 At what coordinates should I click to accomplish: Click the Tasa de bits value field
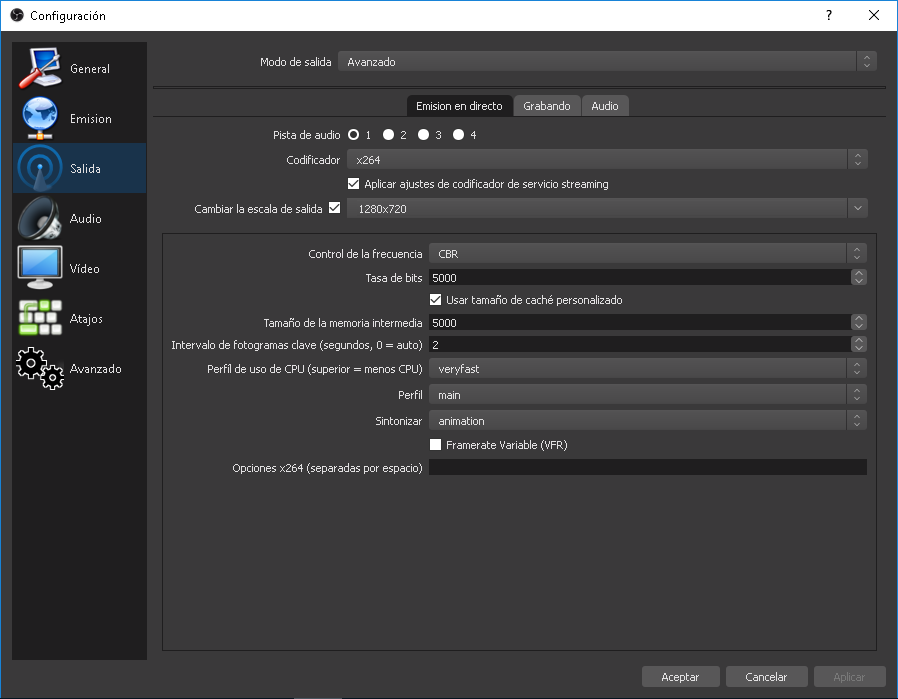point(640,277)
